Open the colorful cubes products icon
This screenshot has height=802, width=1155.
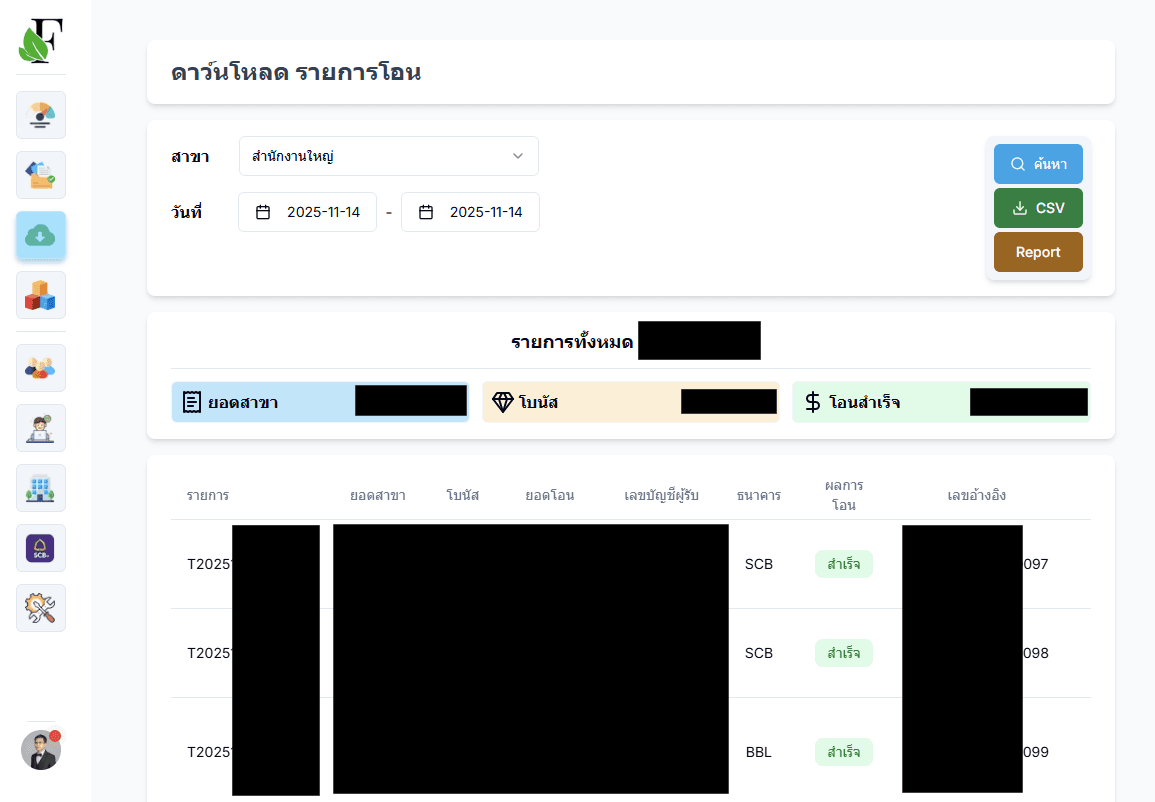[40, 295]
